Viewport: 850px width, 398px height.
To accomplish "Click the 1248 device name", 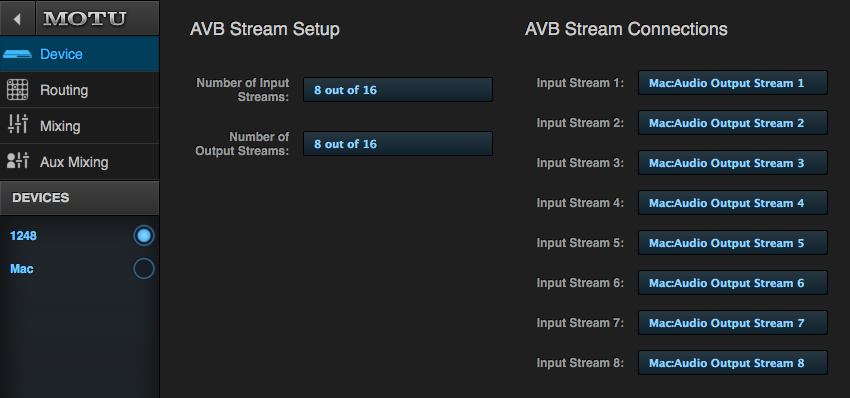I will tap(23, 236).
